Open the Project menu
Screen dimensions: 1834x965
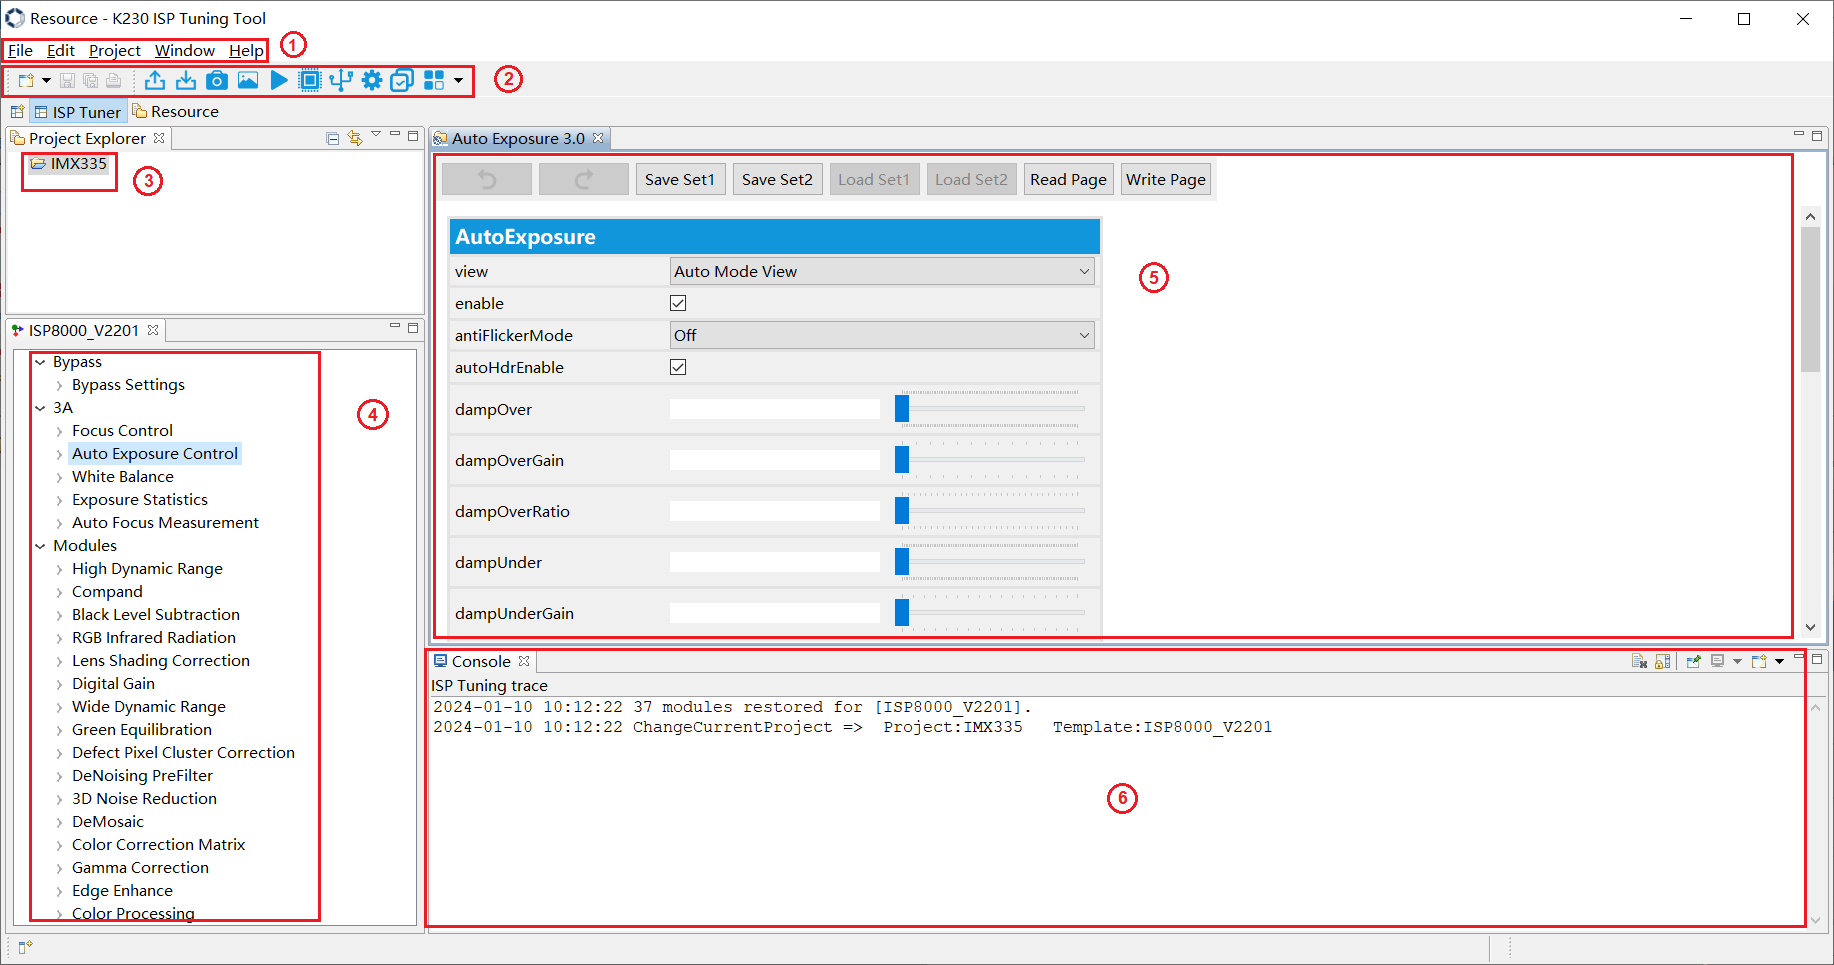click(x=114, y=50)
